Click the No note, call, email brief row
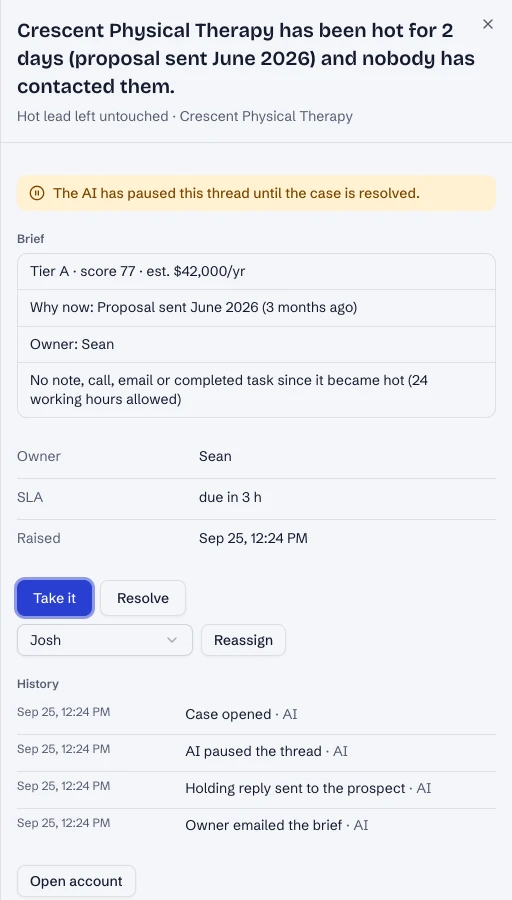The image size is (512, 900). [x=256, y=390]
